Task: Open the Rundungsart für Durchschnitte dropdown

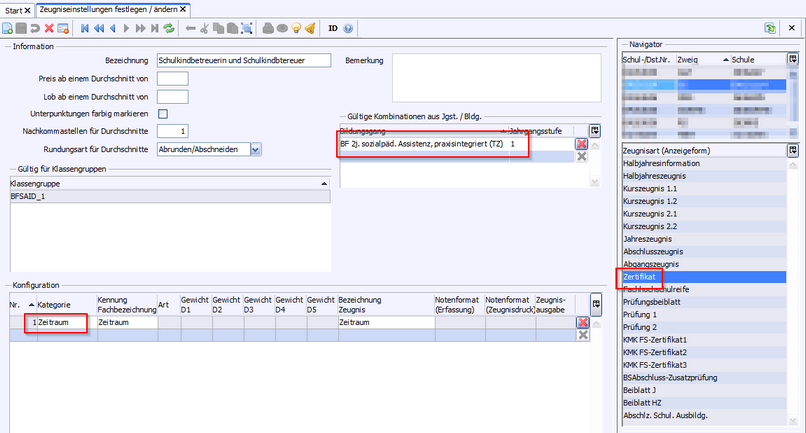Action: pos(256,149)
